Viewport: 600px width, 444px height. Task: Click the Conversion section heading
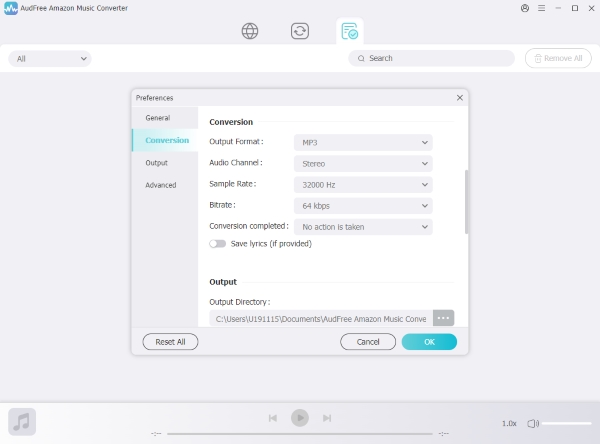click(231, 122)
